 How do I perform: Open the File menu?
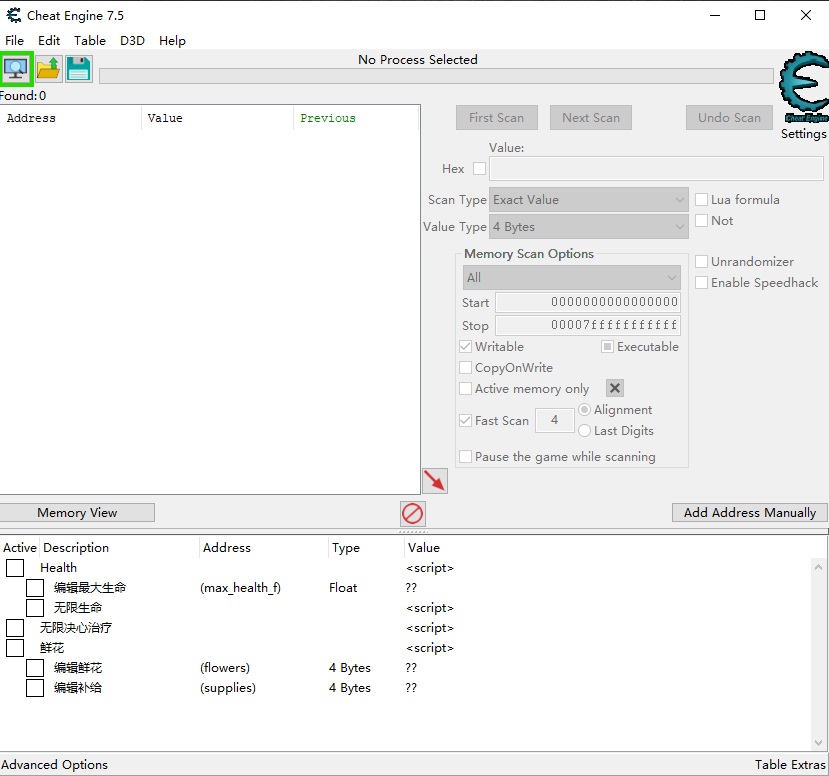14,41
